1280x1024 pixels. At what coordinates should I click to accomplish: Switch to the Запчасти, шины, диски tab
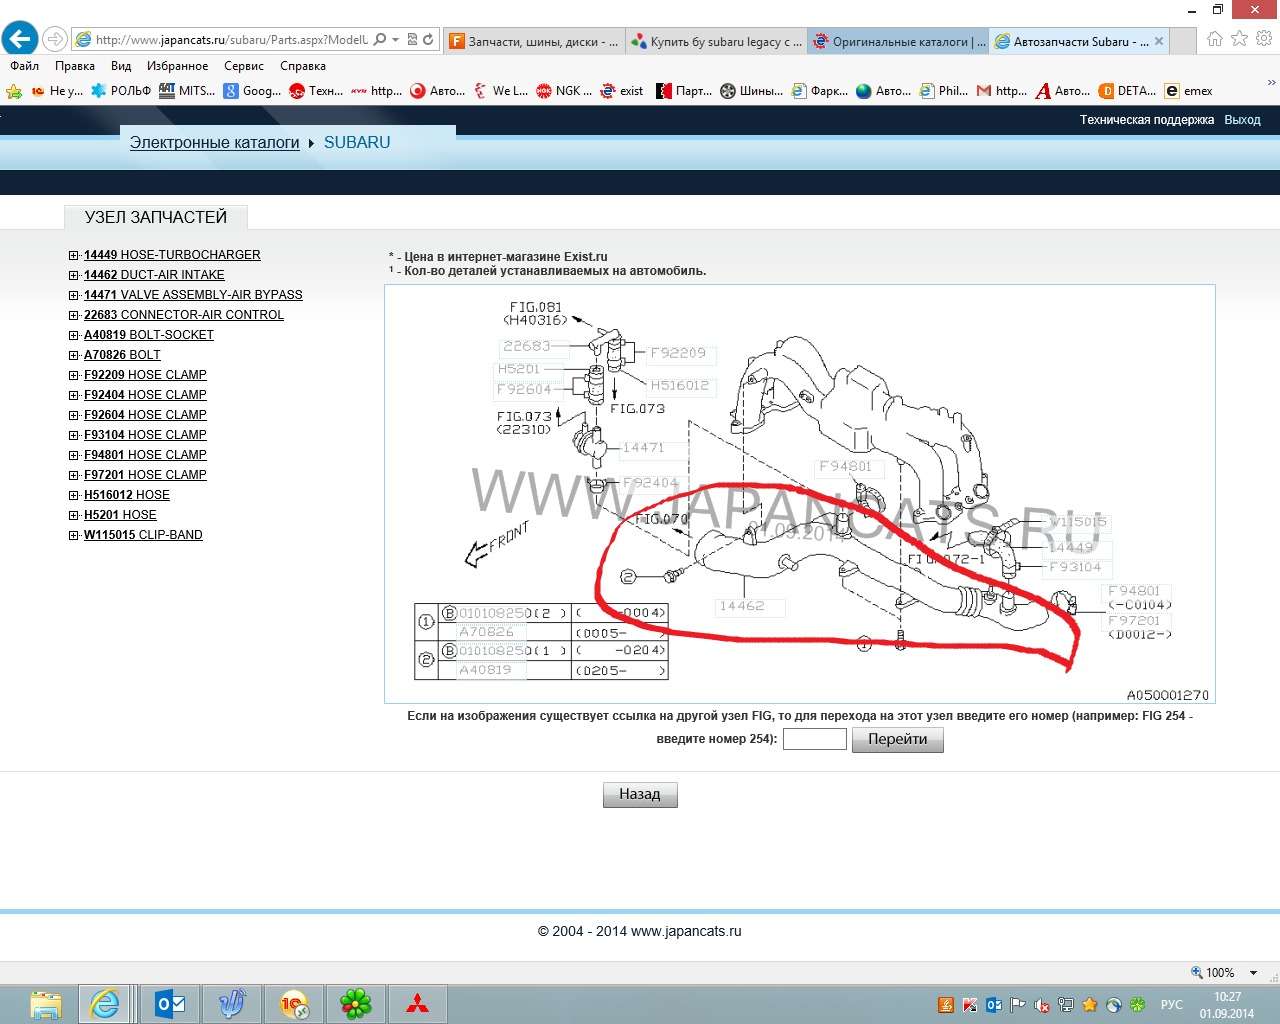(x=533, y=41)
